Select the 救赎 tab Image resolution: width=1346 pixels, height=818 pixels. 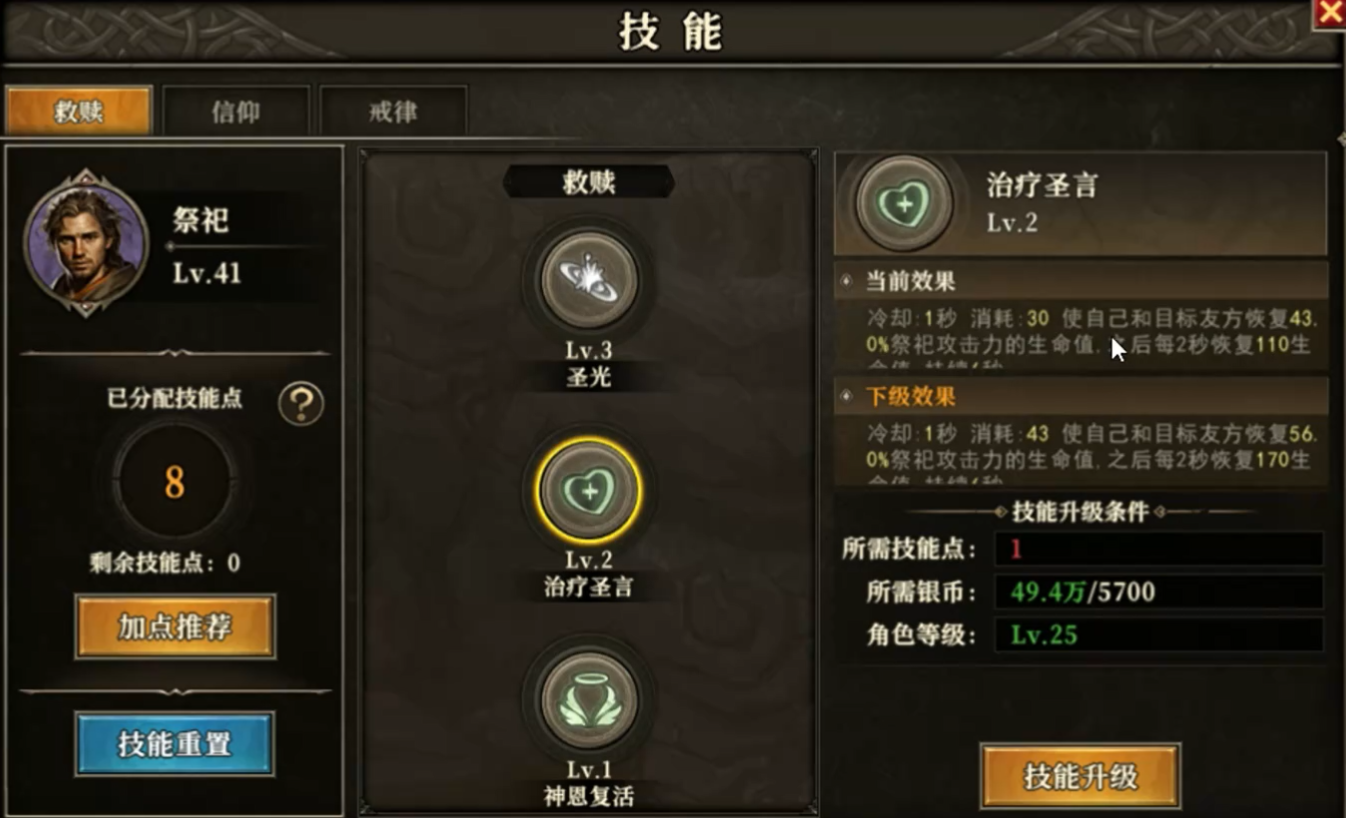click(79, 110)
